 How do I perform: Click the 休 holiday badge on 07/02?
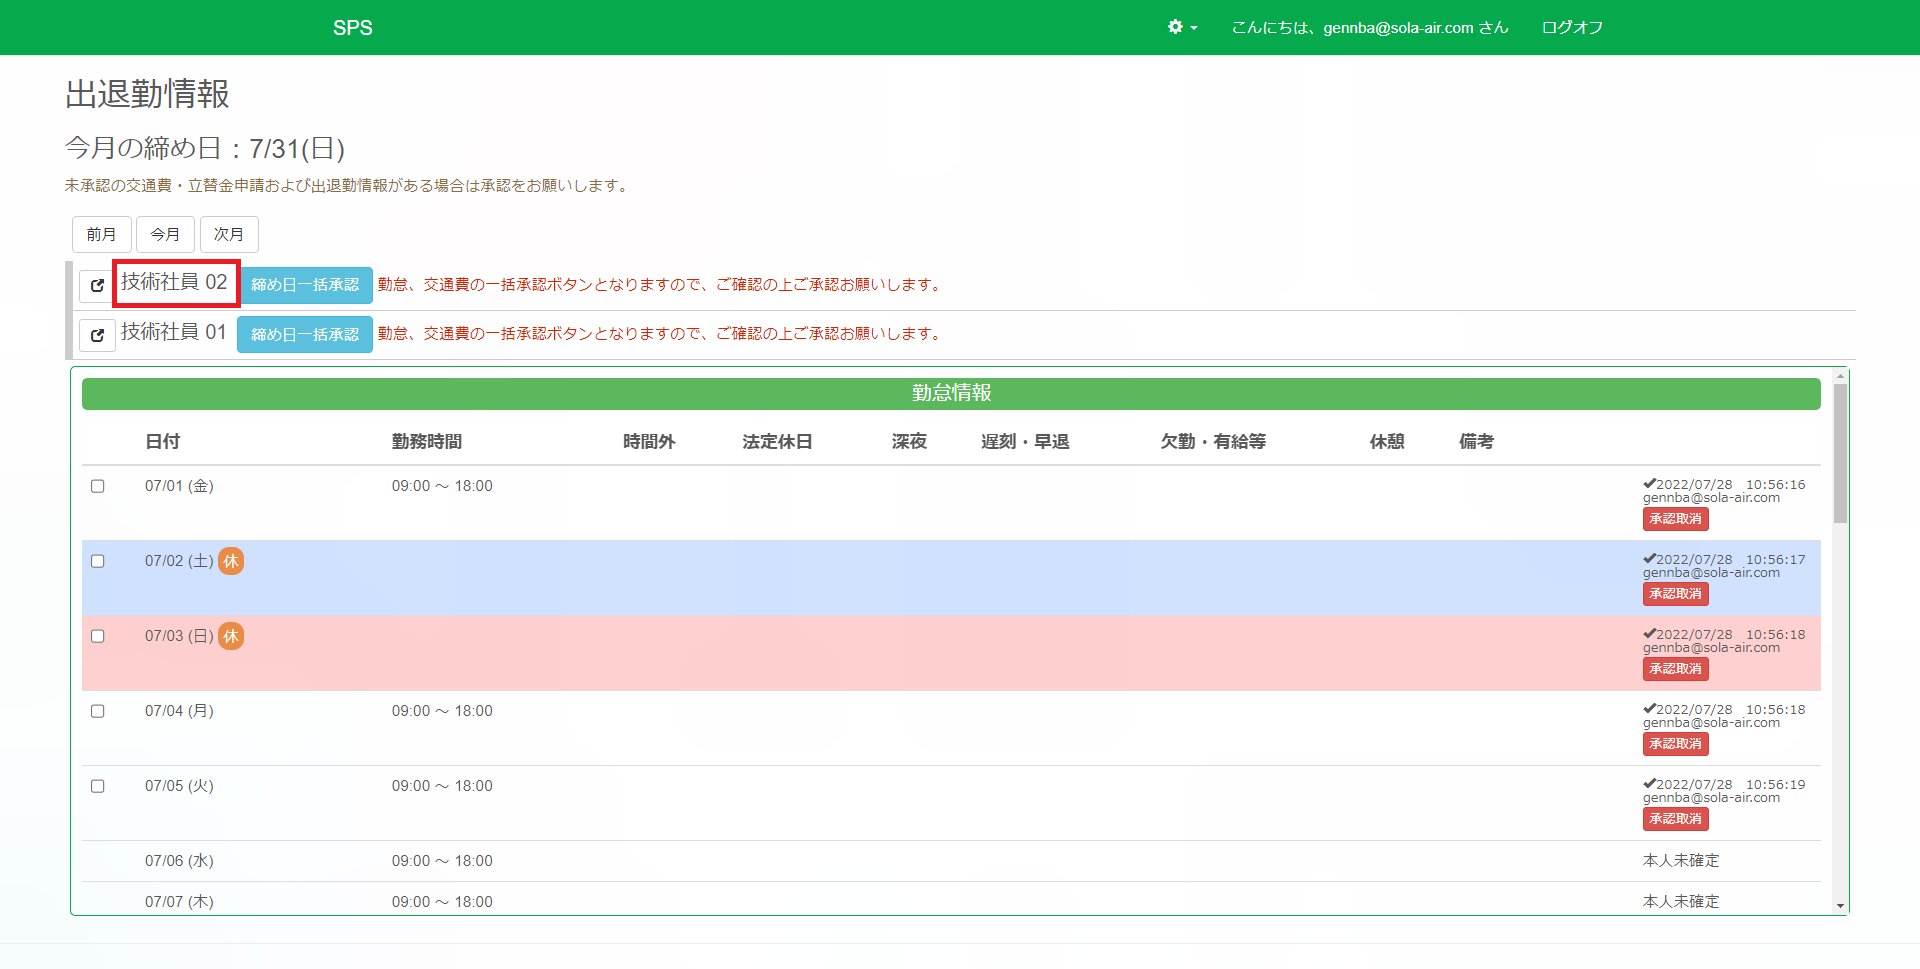tap(231, 561)
